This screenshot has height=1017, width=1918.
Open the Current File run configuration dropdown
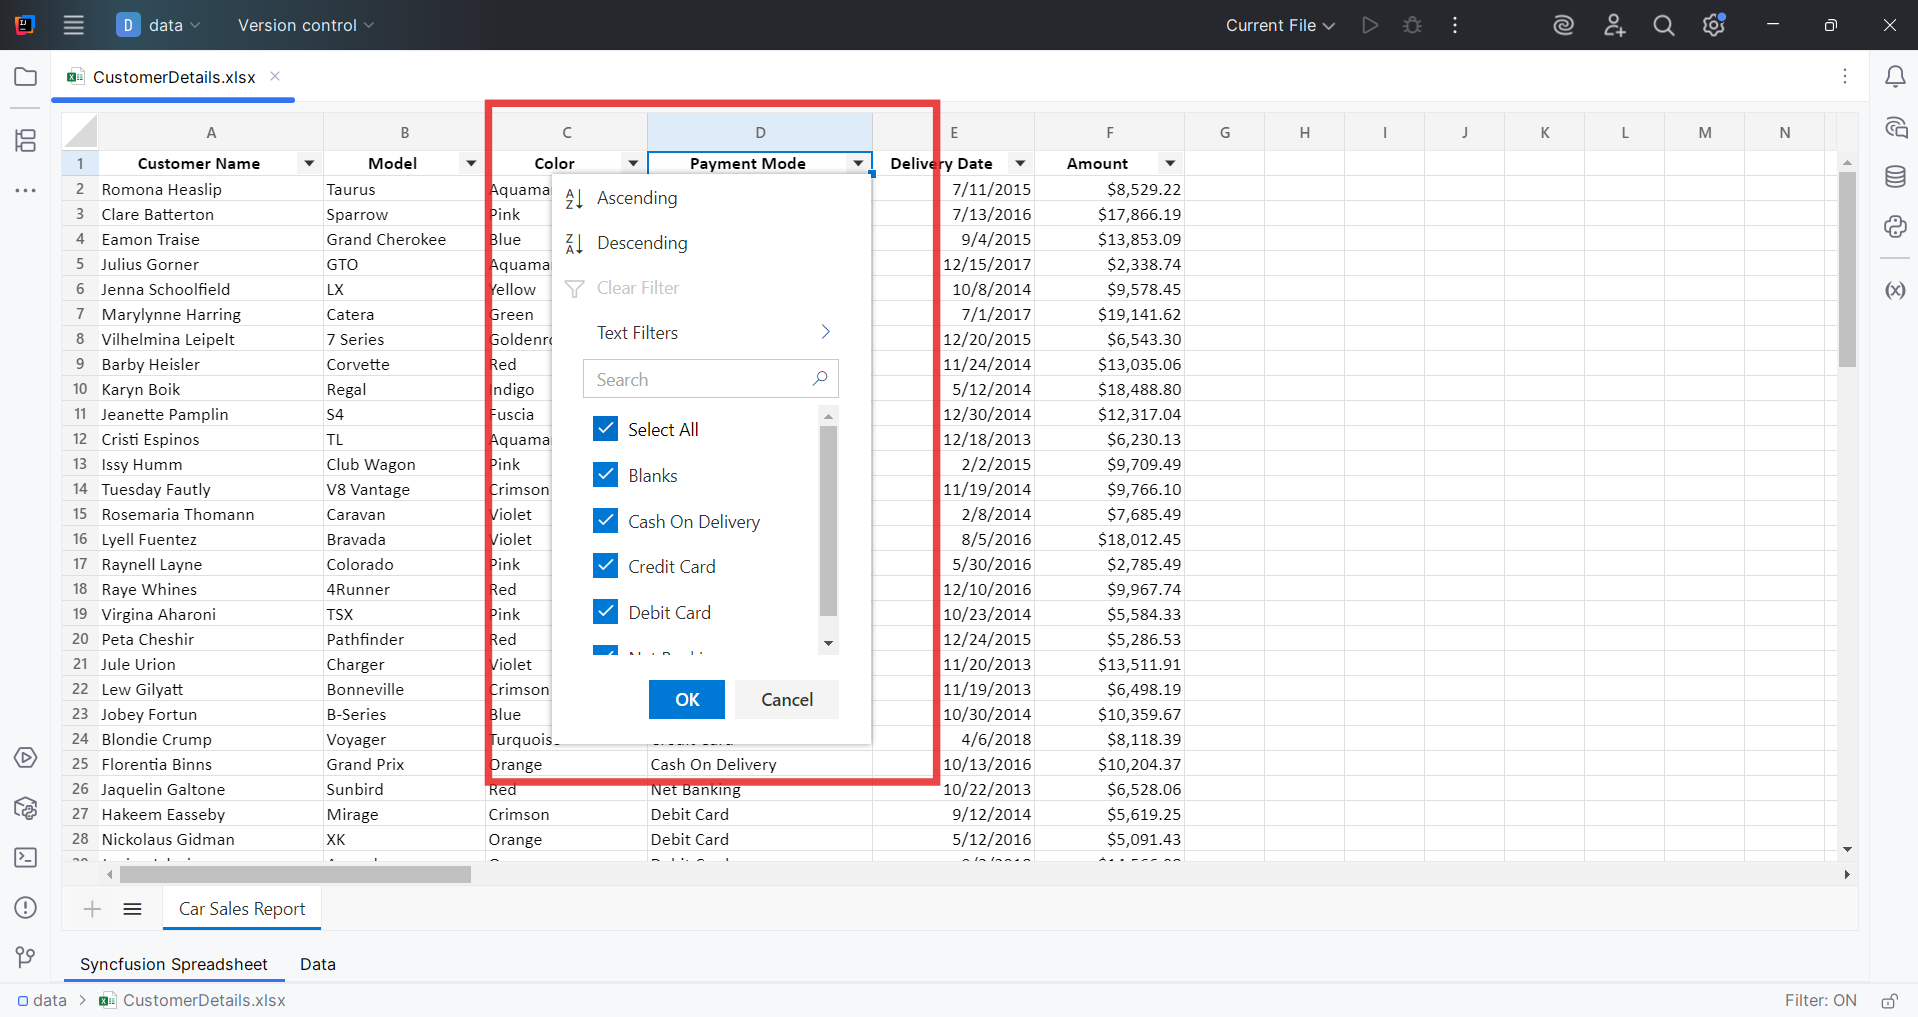1278,25
